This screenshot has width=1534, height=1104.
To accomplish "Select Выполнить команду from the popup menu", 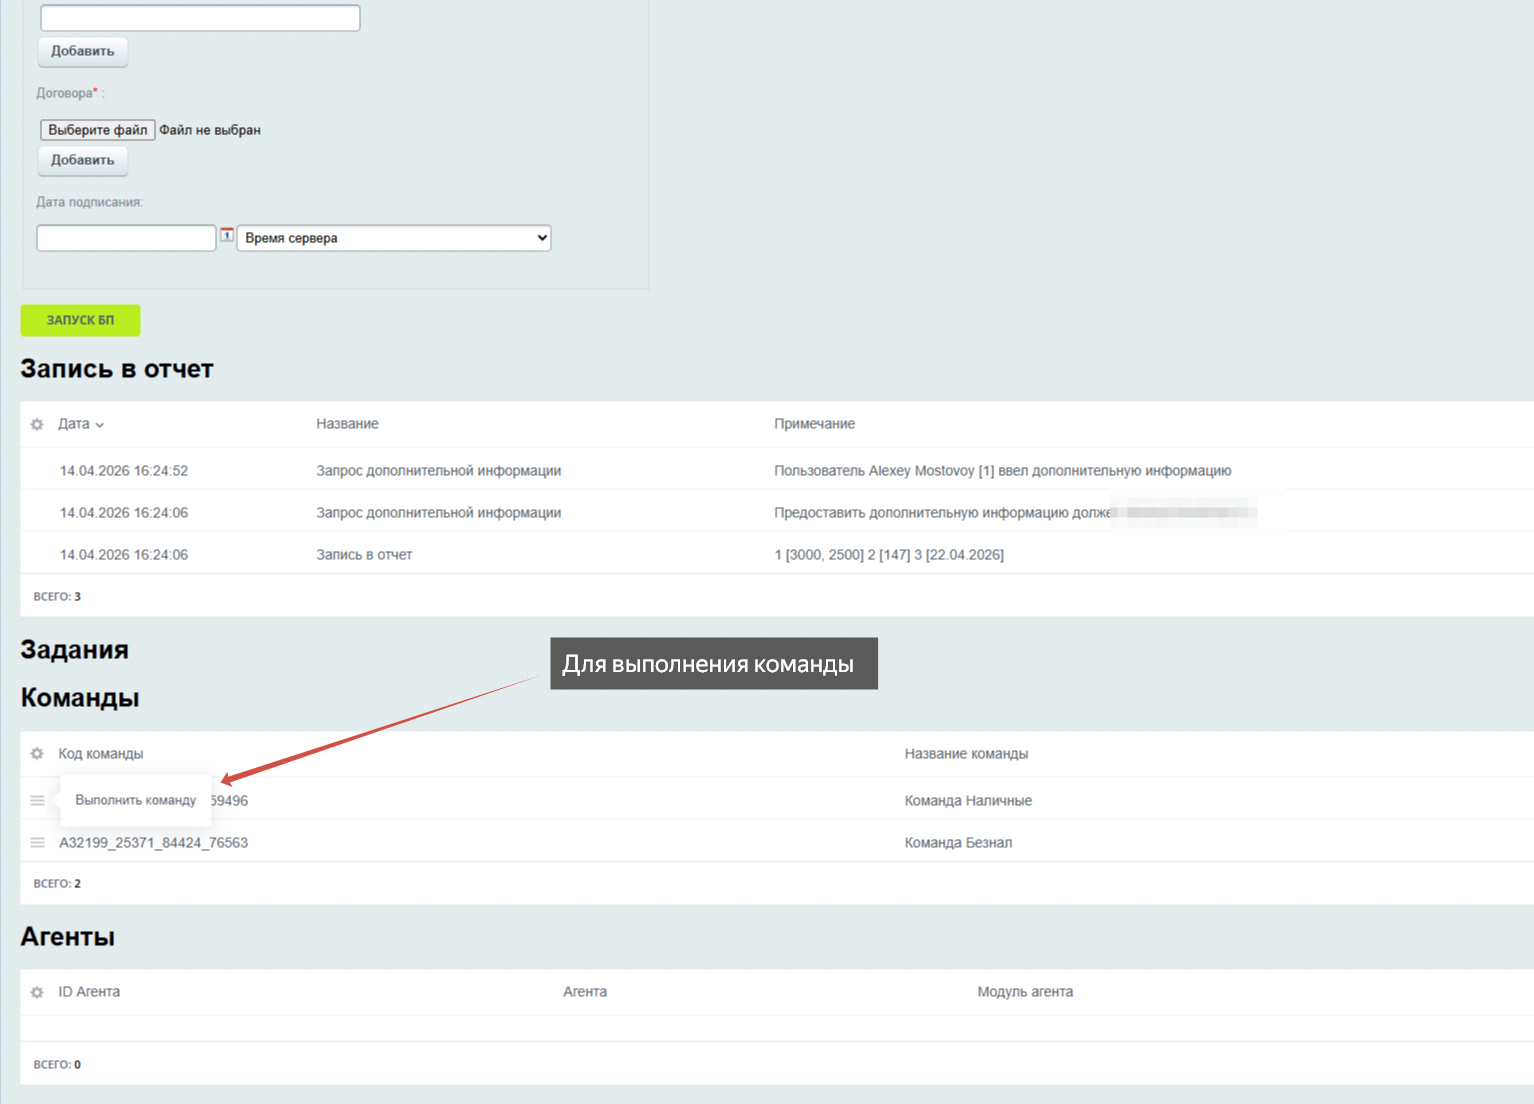I will pos(136,800).
